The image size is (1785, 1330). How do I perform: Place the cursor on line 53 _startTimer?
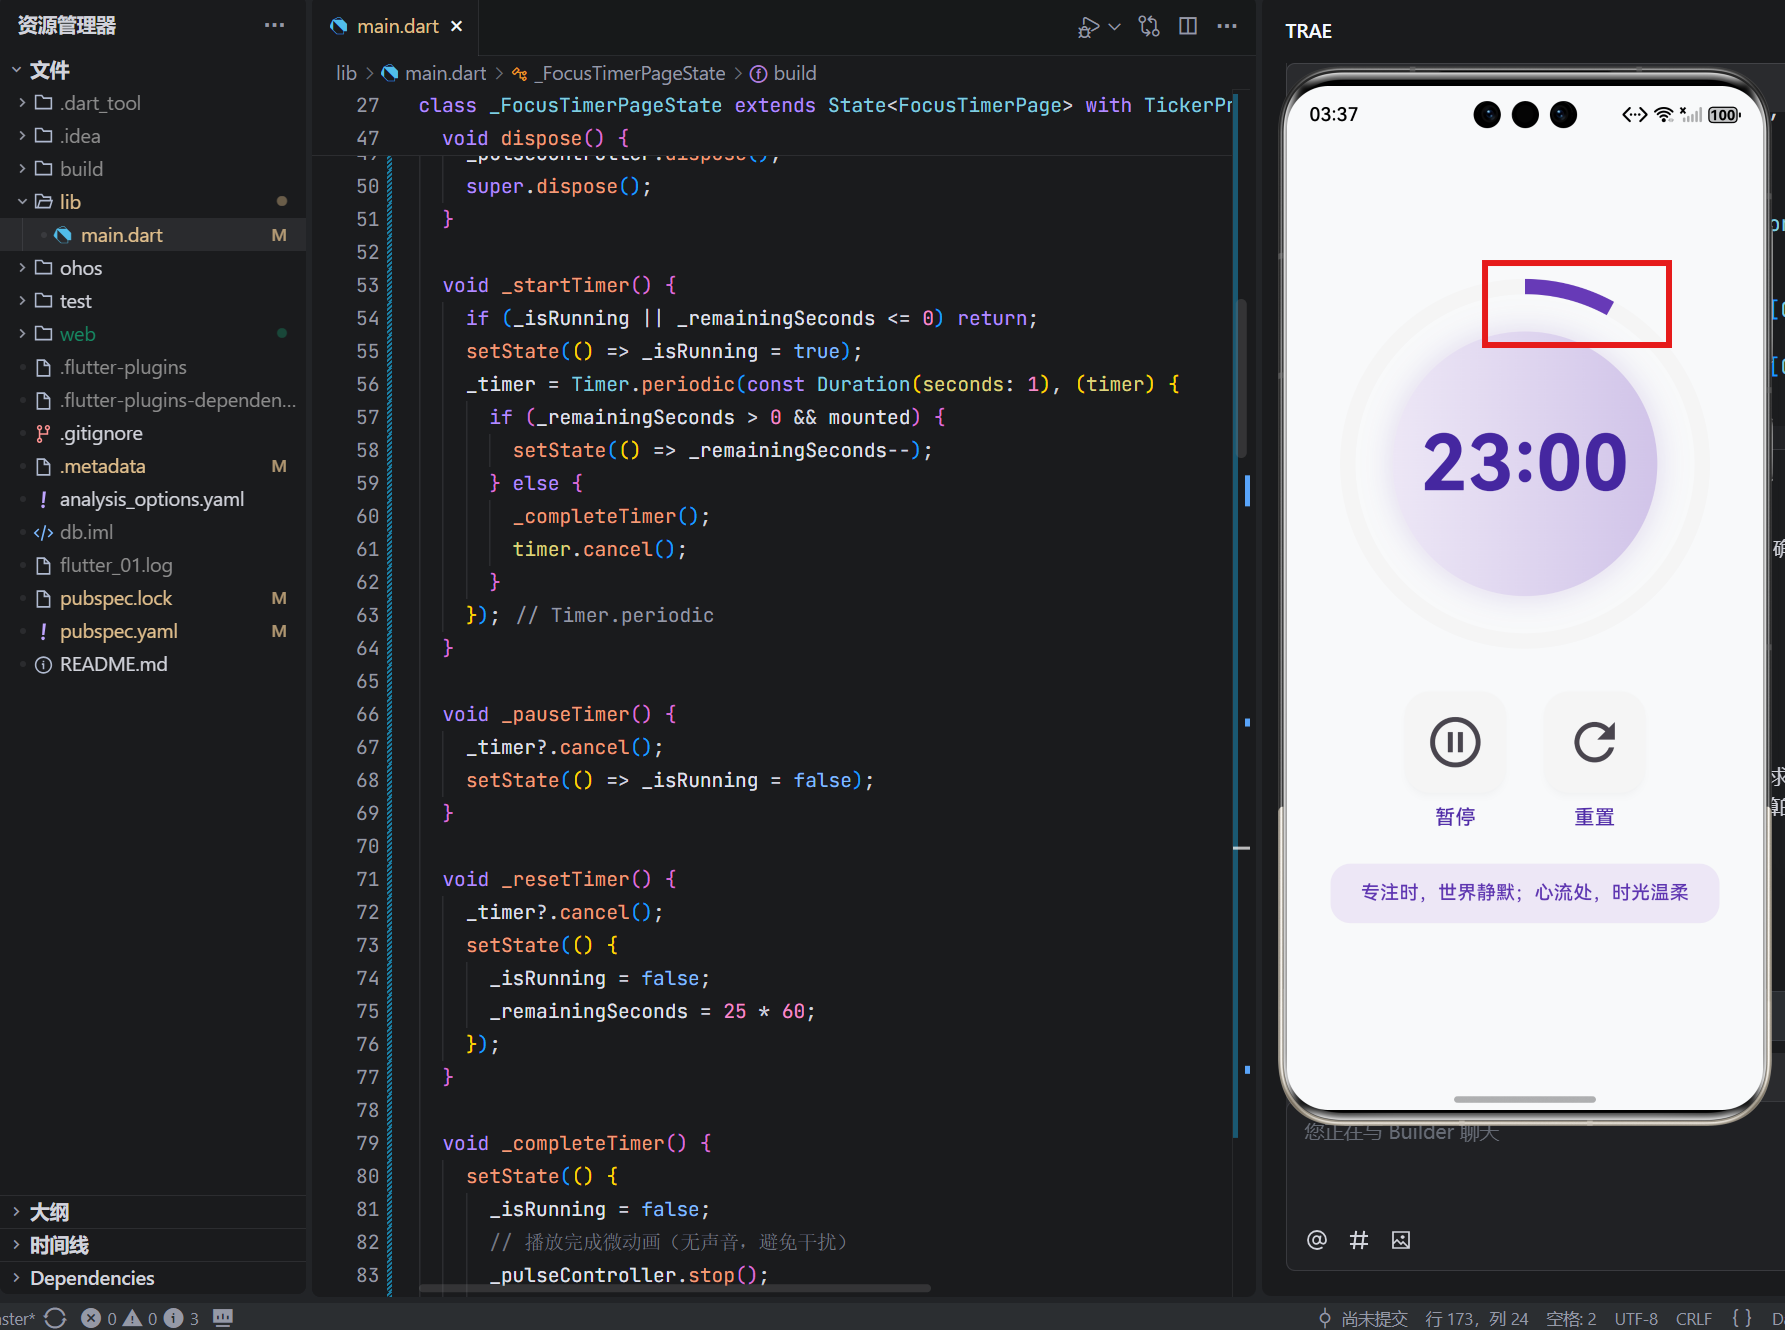pyautogui.click(x=560, y=285)
